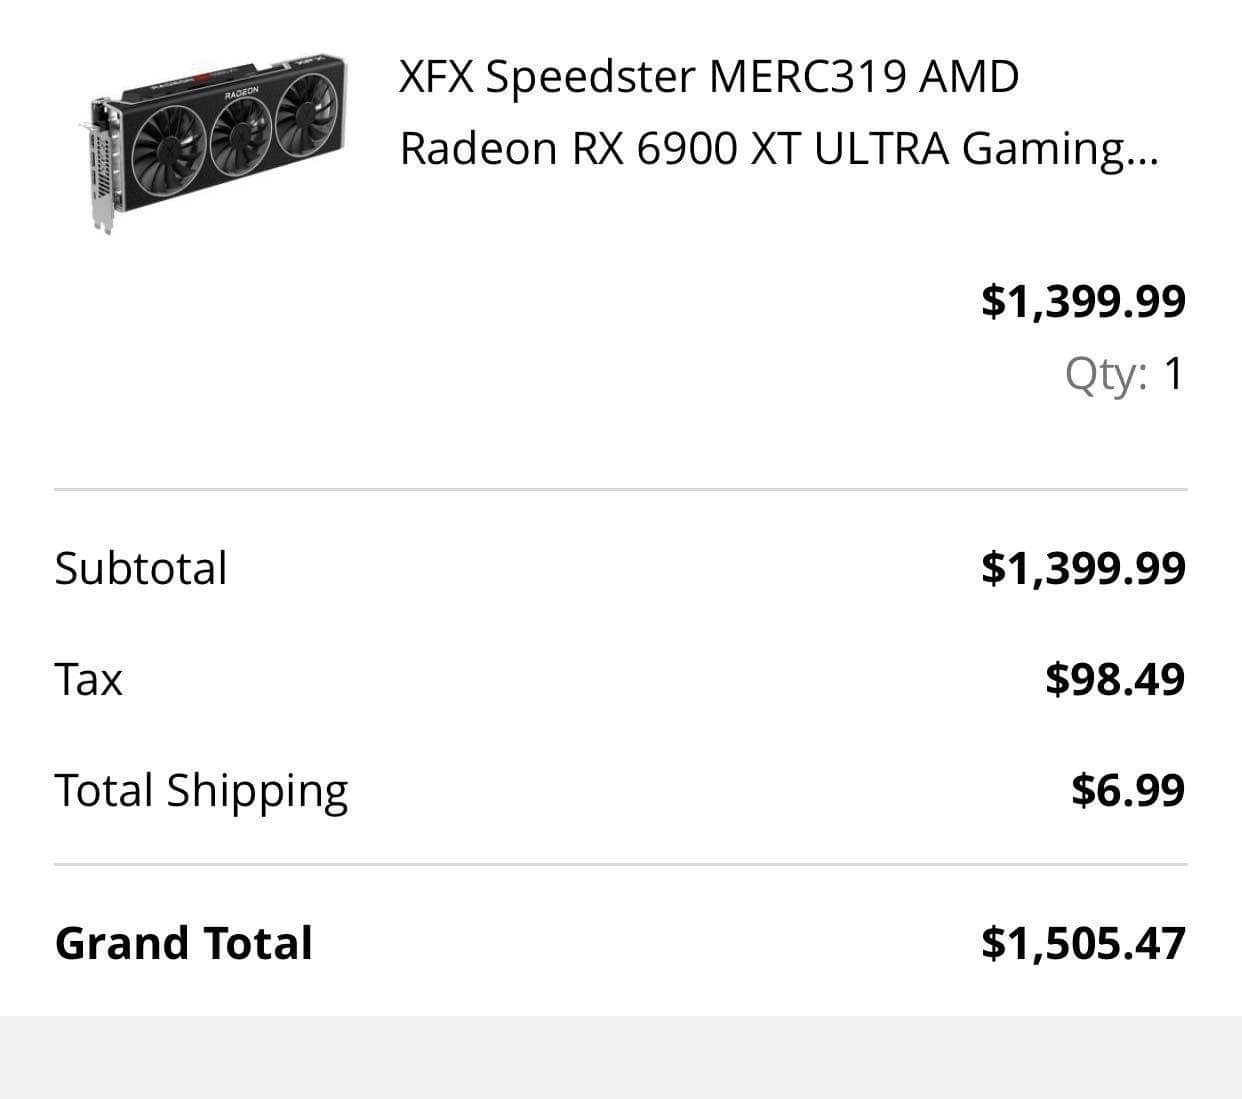Image resolution: width=1242 pixels, height=1099 pixels.
Task: Click the item price $1,399.99 under product title
Action: coord(1083,301)
